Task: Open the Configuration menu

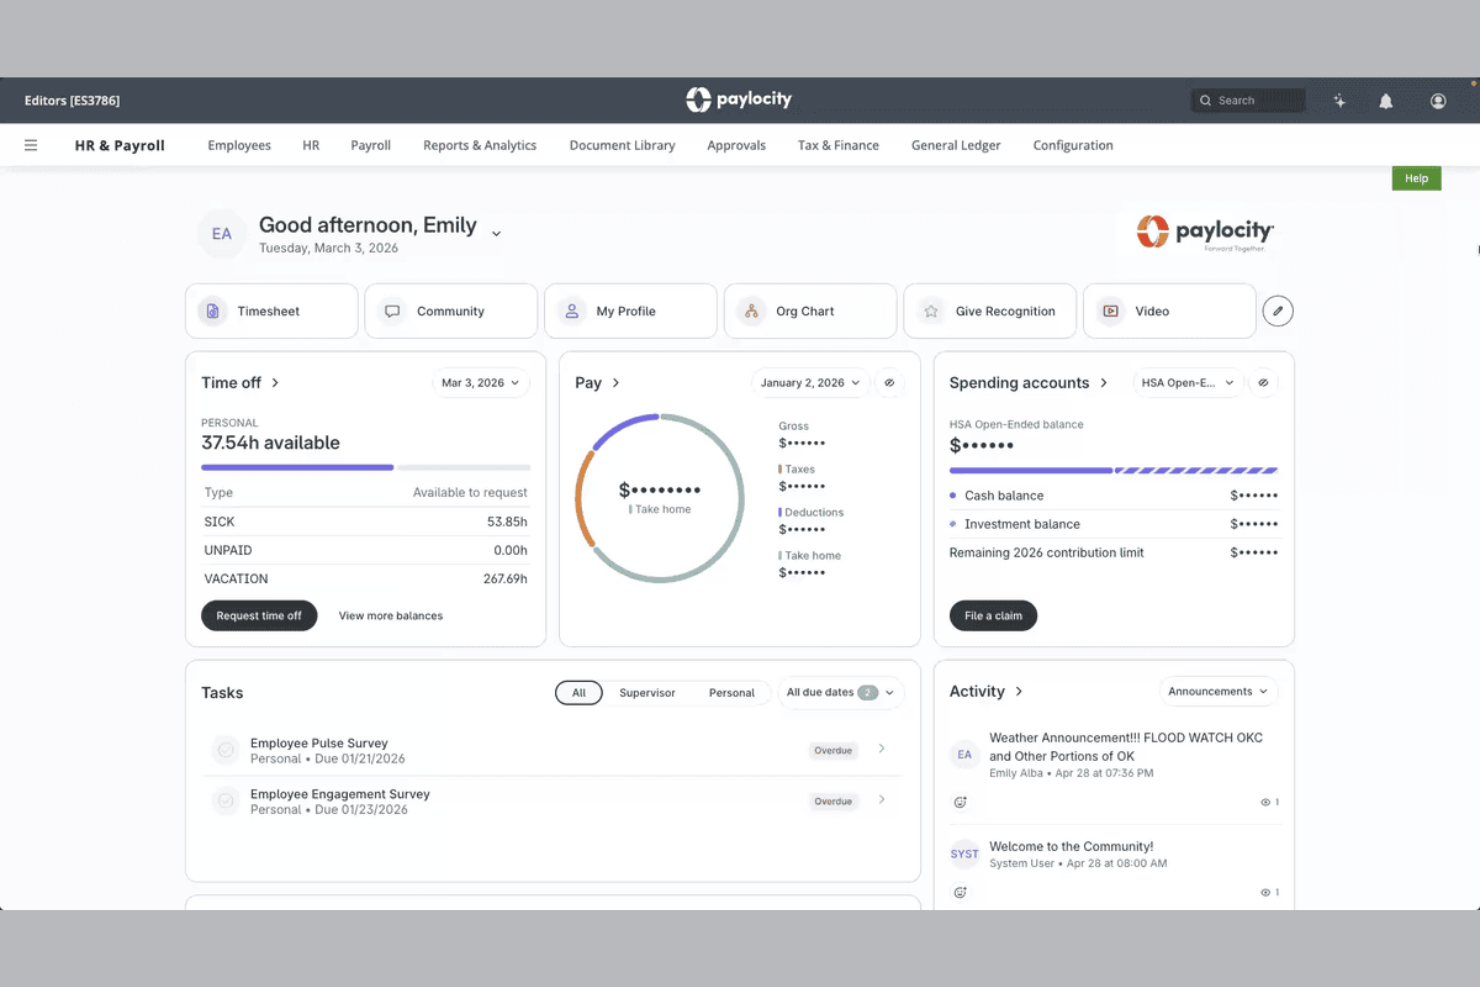Action: tap(1073, 145)
